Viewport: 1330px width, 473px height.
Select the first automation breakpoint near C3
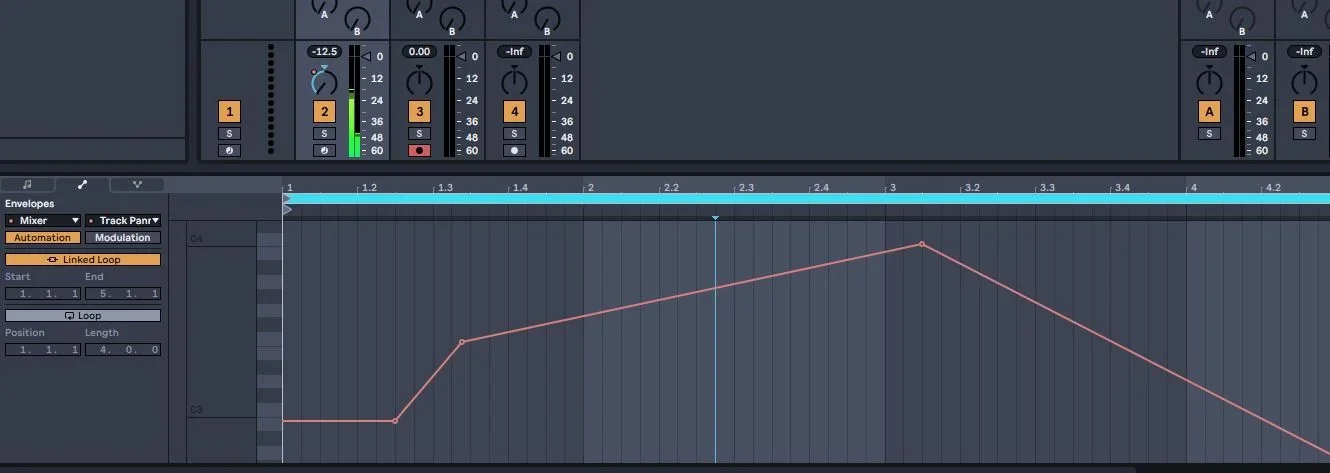pos(395,421)
